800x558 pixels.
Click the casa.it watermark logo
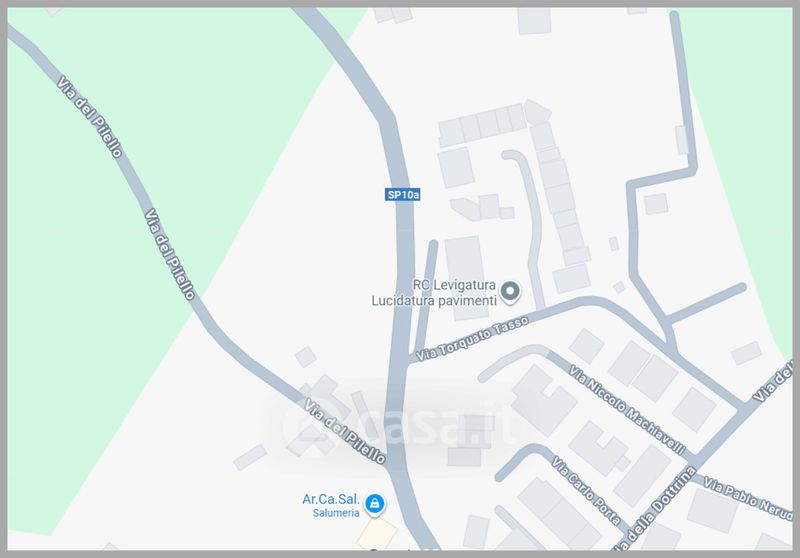click(399, 426)
